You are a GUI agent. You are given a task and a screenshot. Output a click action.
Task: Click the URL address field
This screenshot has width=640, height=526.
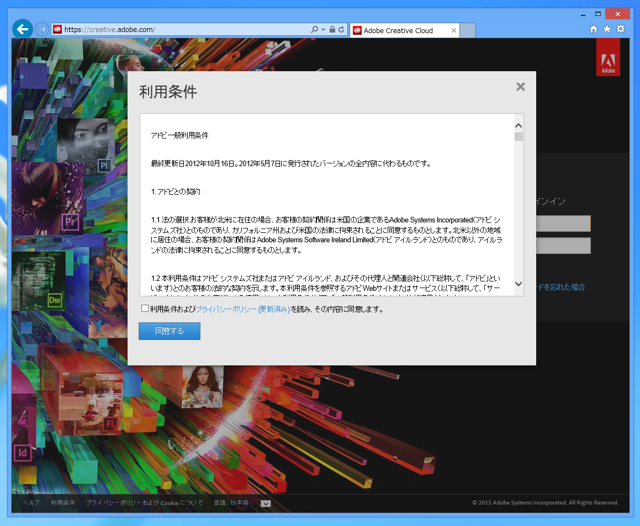pyautogui.click(x=186, y=29)
